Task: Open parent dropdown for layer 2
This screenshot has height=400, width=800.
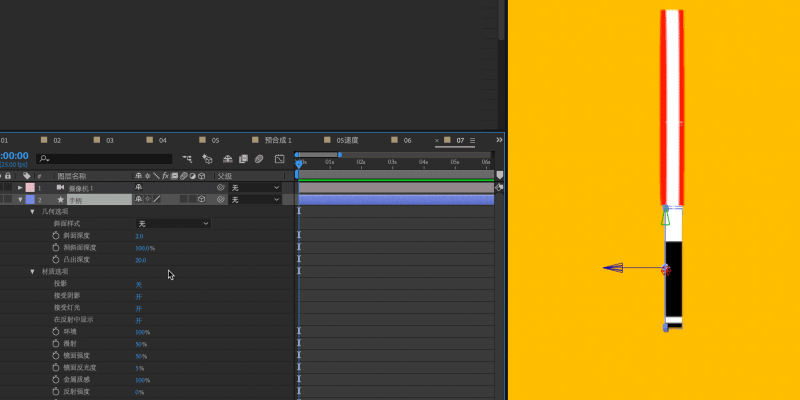Action: (x=255, y=199)
